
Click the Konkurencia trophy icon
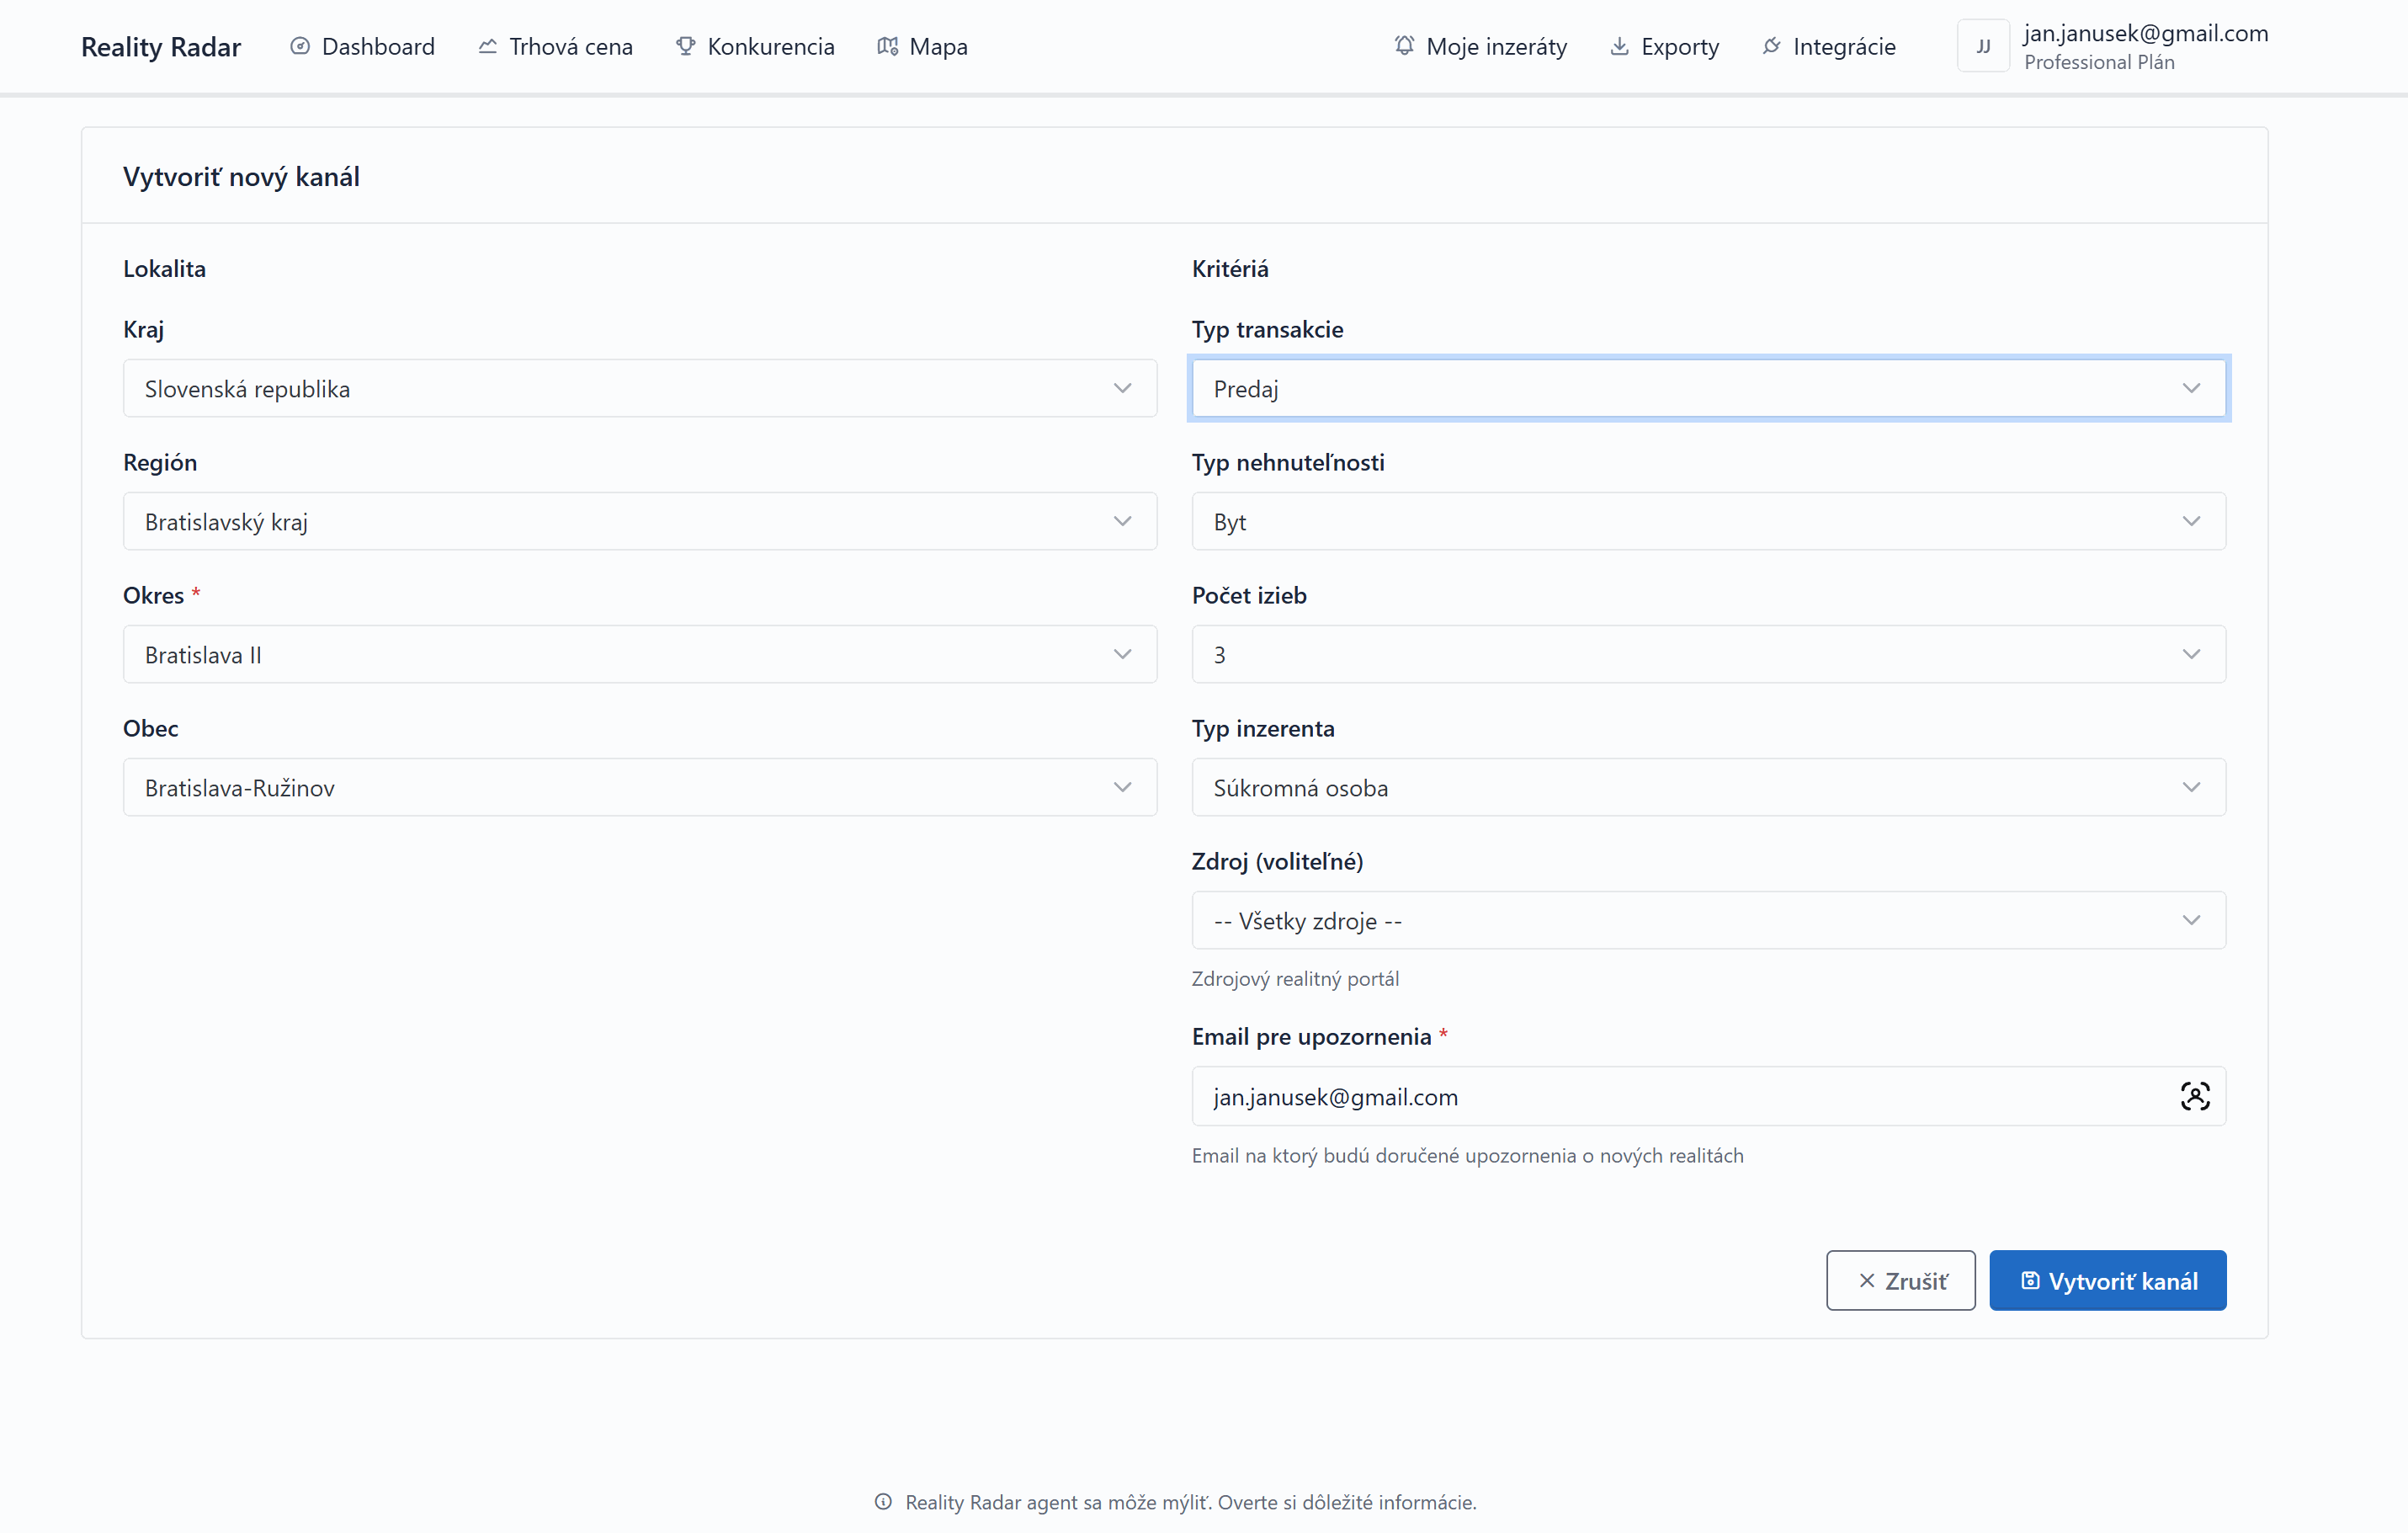pos(685,46)
